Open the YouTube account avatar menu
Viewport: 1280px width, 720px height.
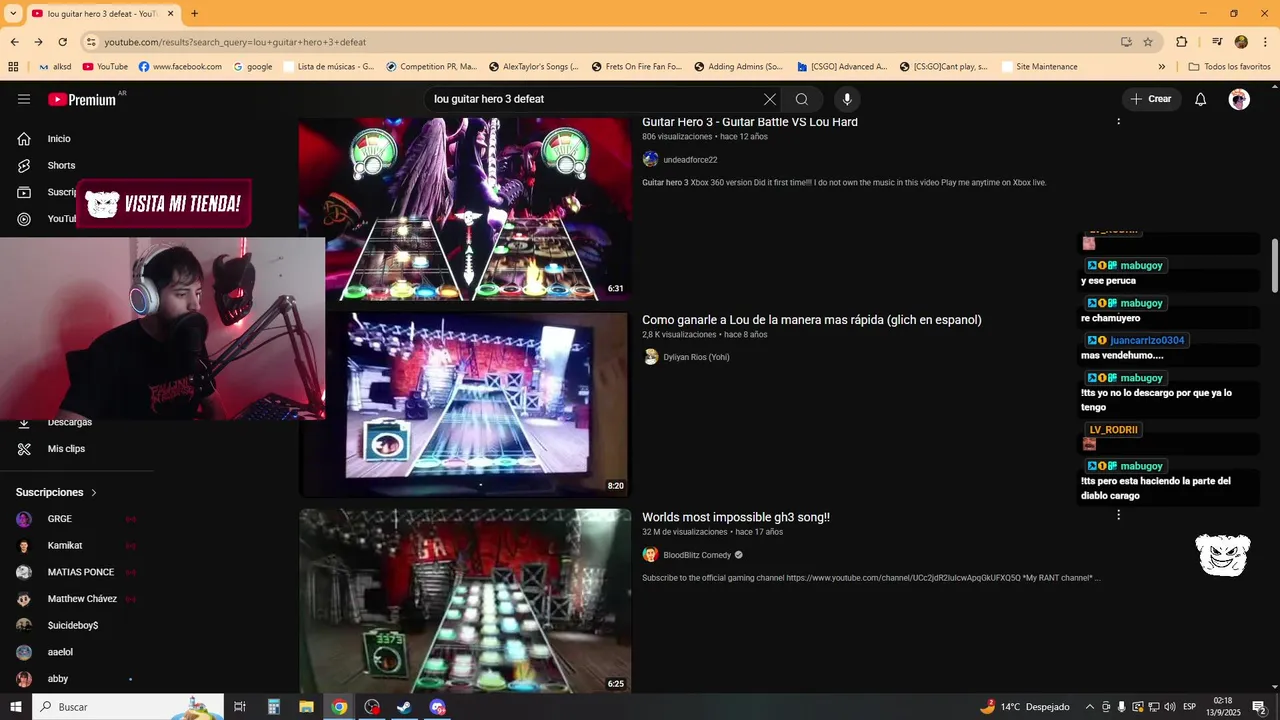tap(1239, 99)
